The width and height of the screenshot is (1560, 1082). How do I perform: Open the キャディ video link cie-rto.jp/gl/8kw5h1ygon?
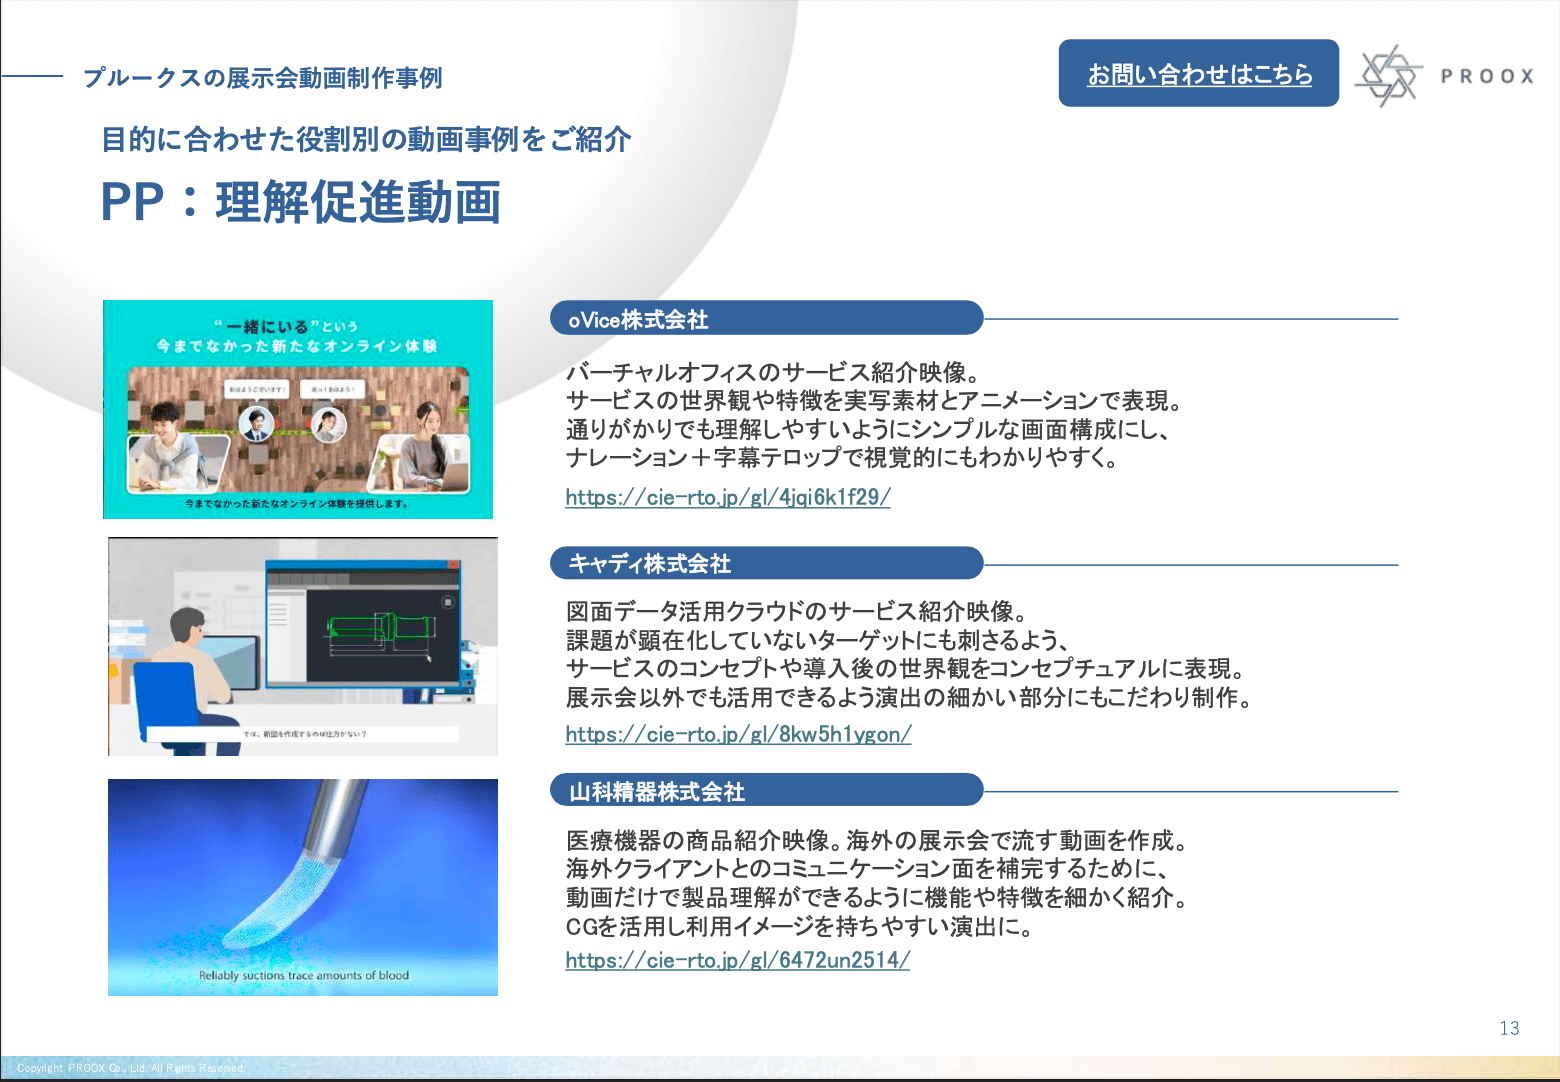[738, 734]
